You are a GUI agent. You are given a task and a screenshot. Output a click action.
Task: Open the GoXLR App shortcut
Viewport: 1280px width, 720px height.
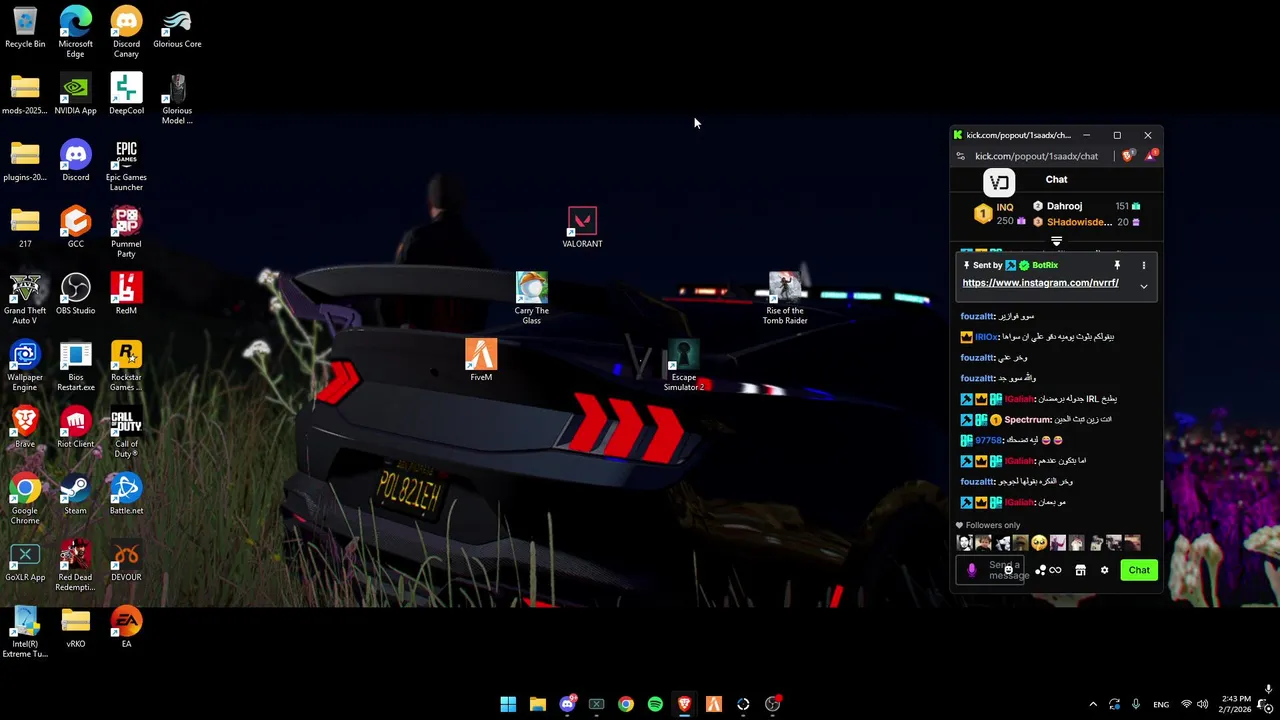[25, 560]
